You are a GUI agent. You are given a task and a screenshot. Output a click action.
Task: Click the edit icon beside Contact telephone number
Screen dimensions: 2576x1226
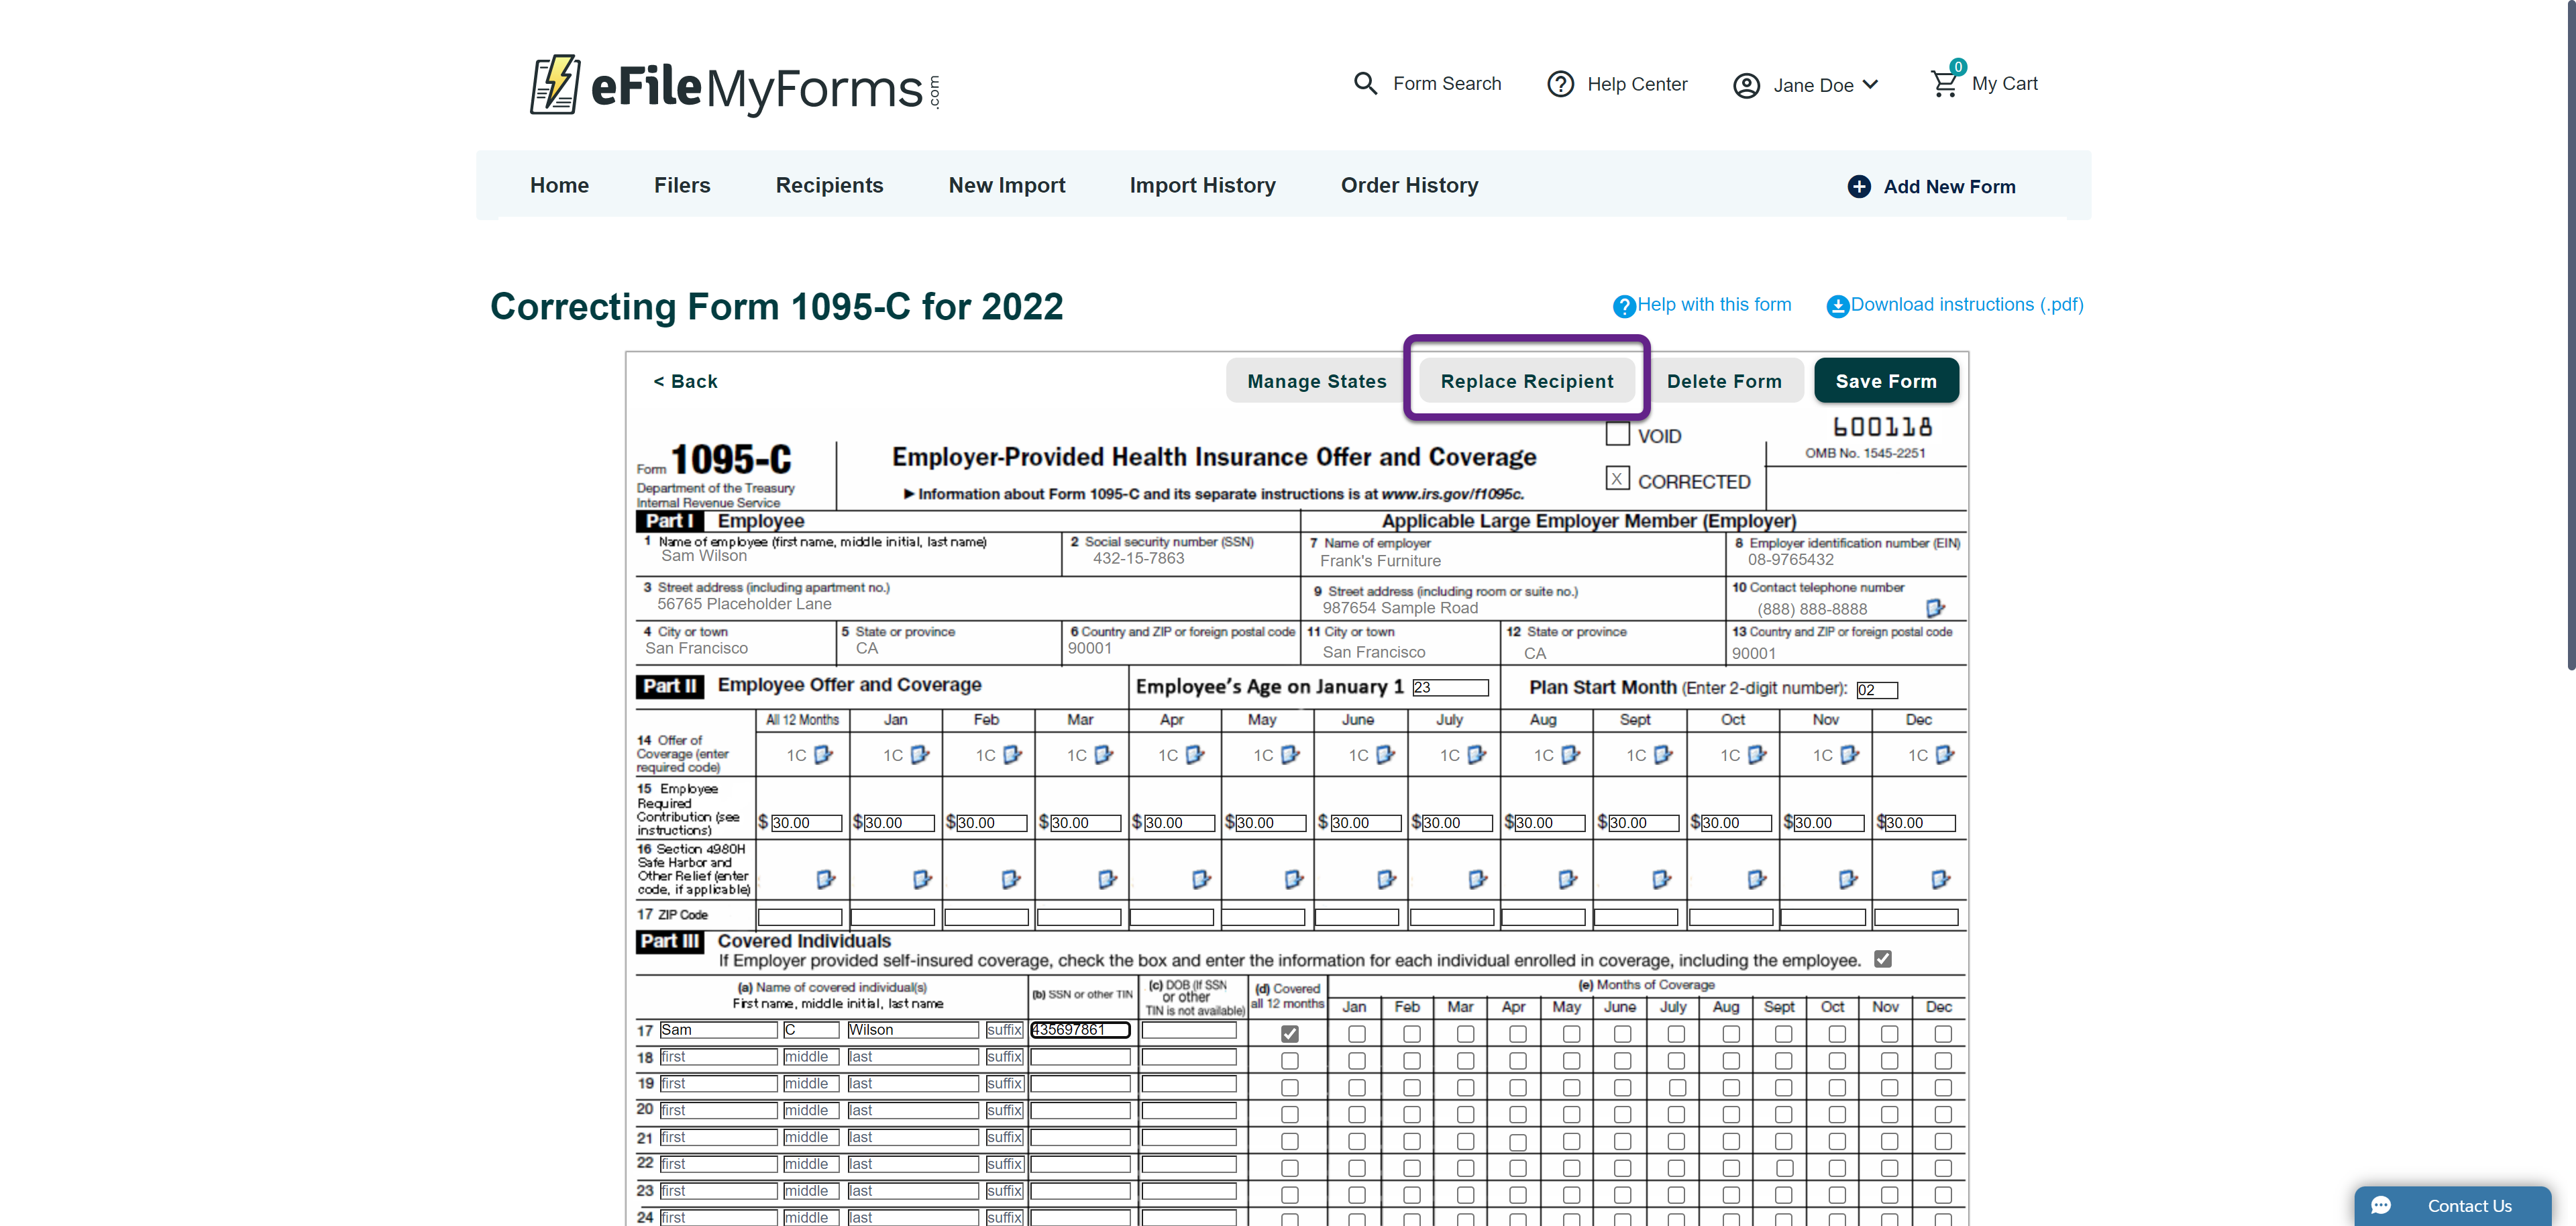(1935, 608)
